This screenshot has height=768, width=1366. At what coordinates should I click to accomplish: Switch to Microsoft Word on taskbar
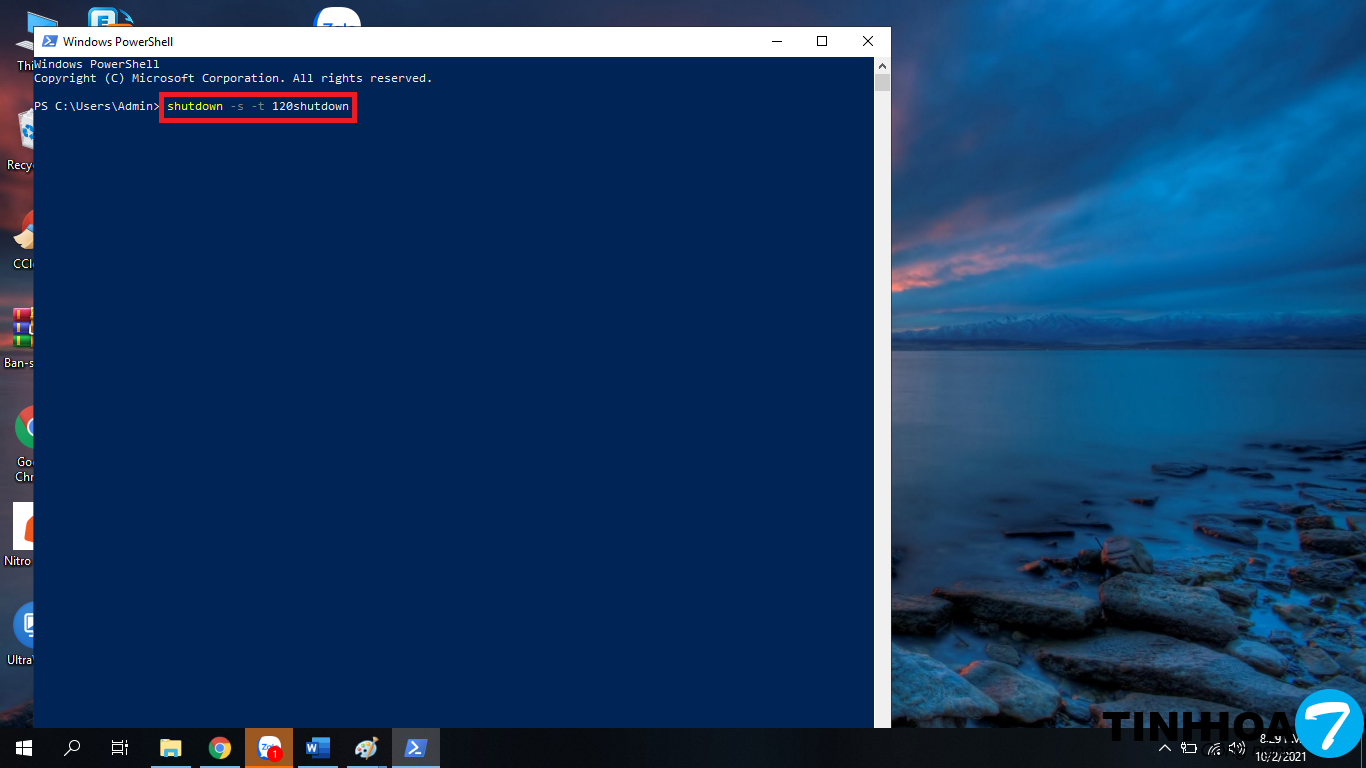[318, 747]
